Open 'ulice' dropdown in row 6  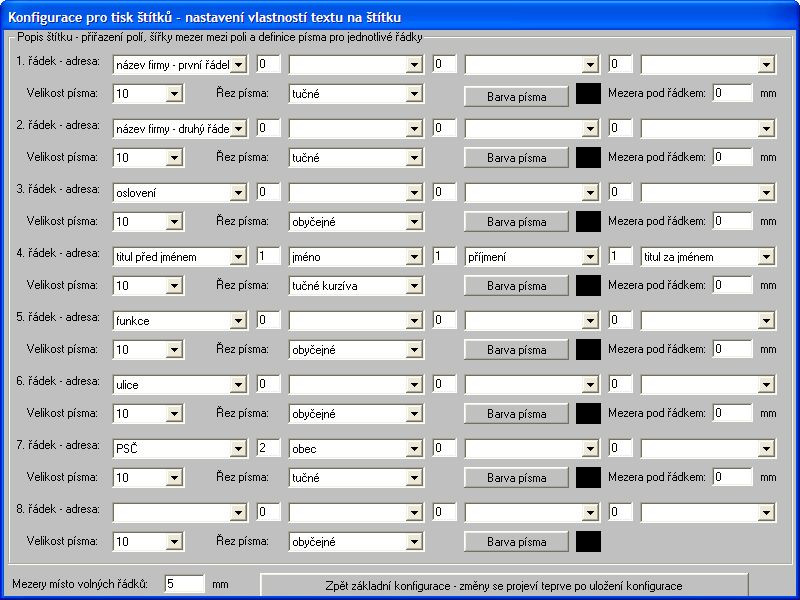(x=180, y=385)
